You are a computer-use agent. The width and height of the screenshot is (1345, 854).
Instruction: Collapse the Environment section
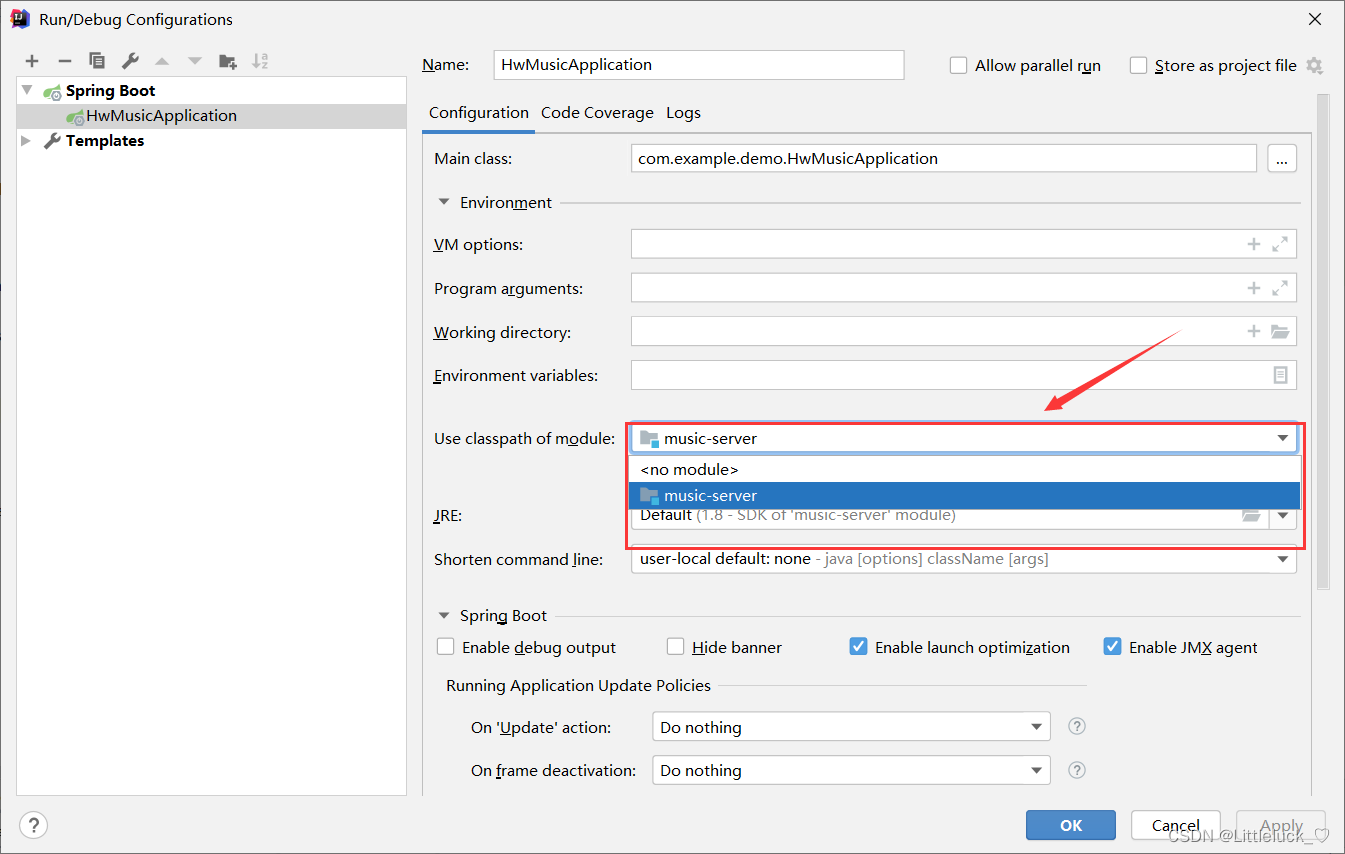(443, 201)
